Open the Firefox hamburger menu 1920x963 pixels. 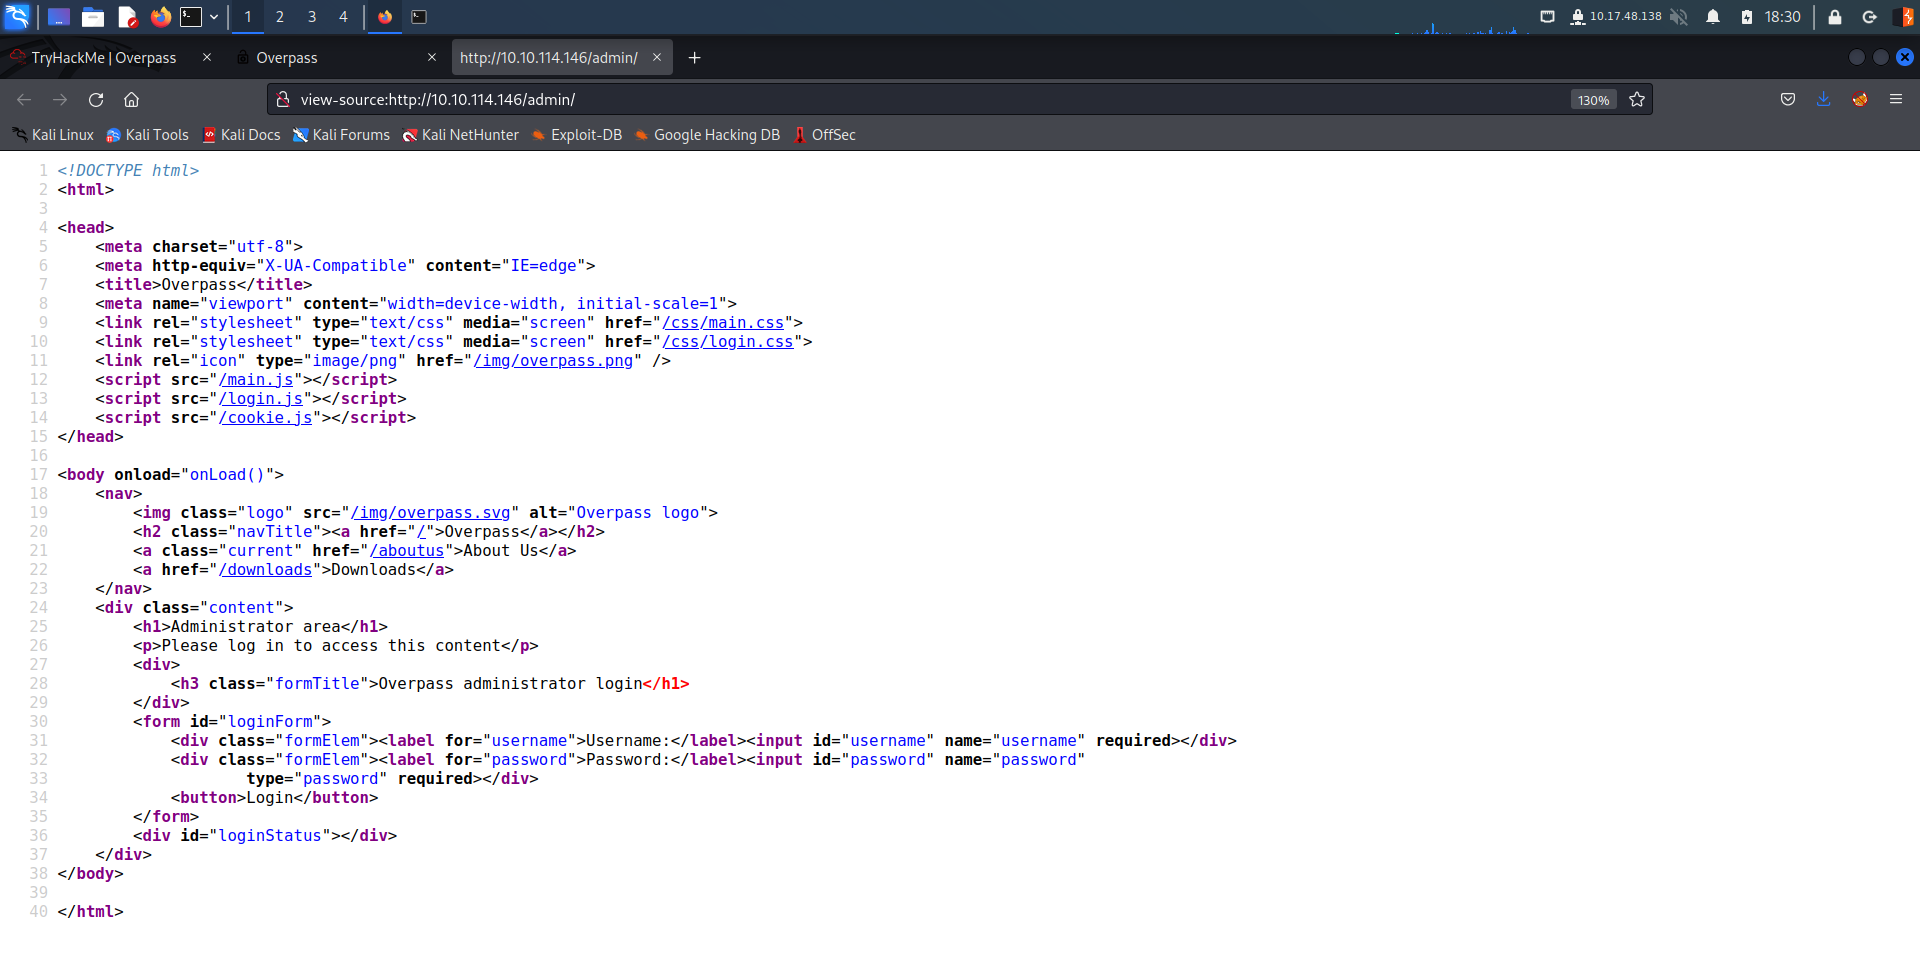[x=1896, y=99]
